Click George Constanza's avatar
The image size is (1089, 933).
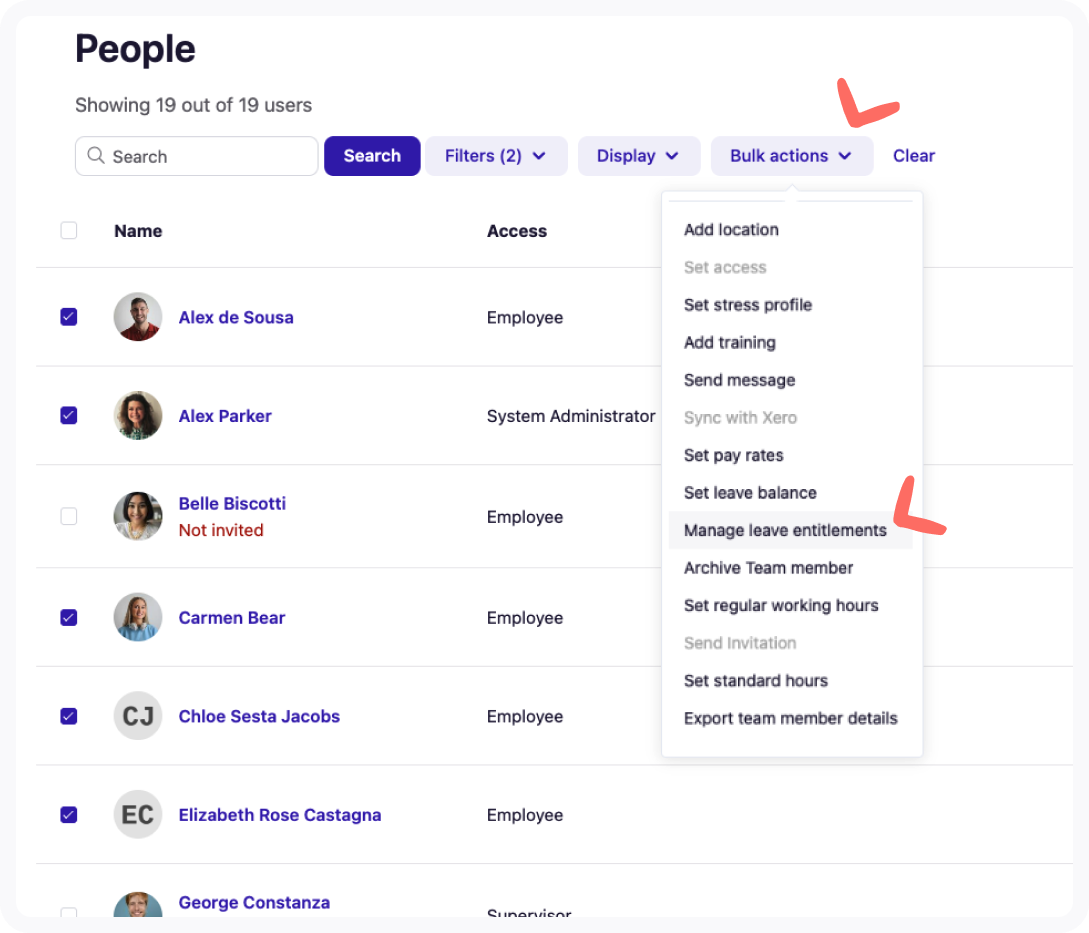(x=138, y=906)
